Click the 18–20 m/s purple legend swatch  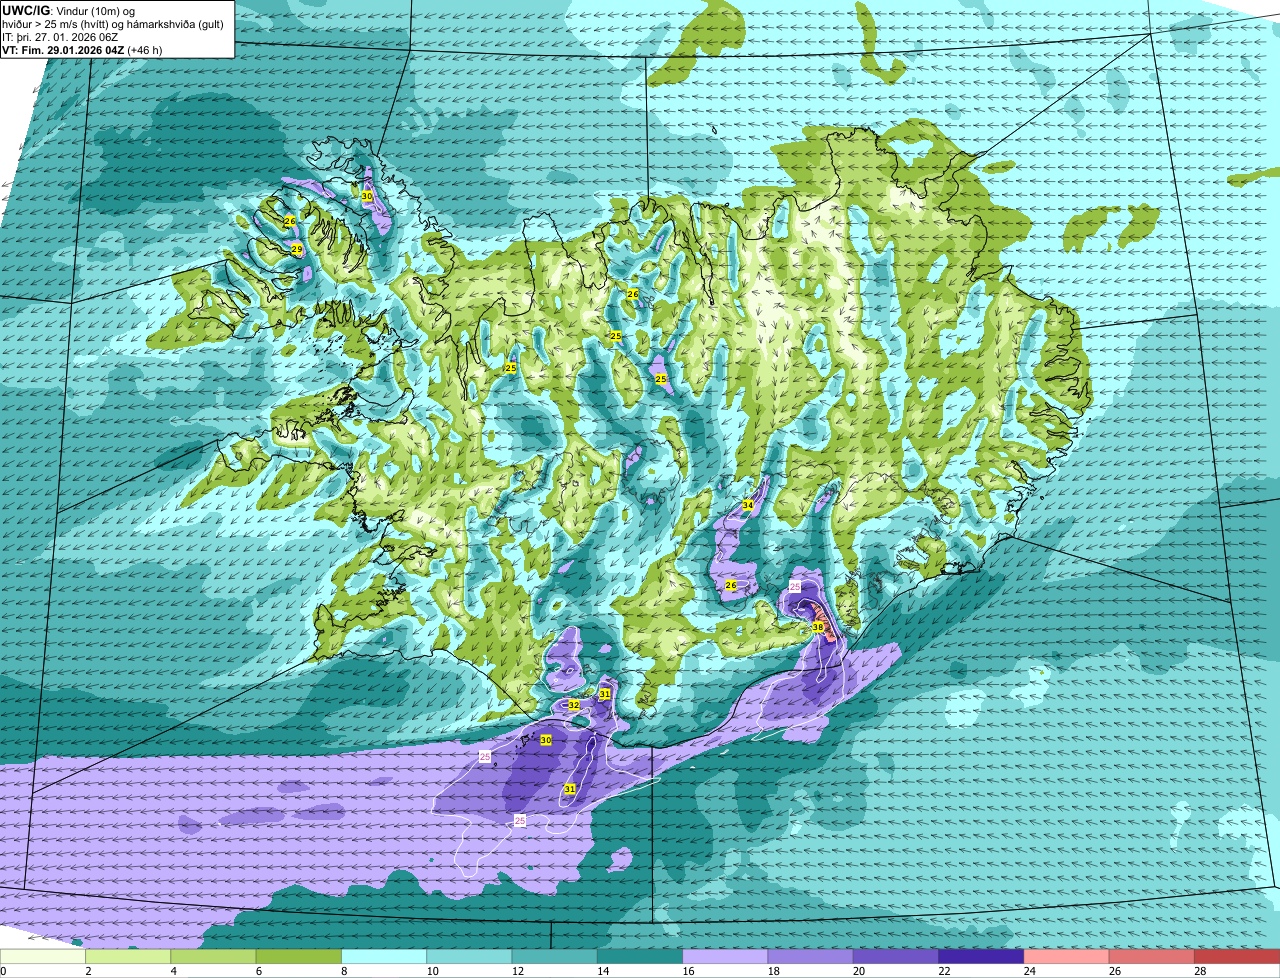(x=810, y=956)
